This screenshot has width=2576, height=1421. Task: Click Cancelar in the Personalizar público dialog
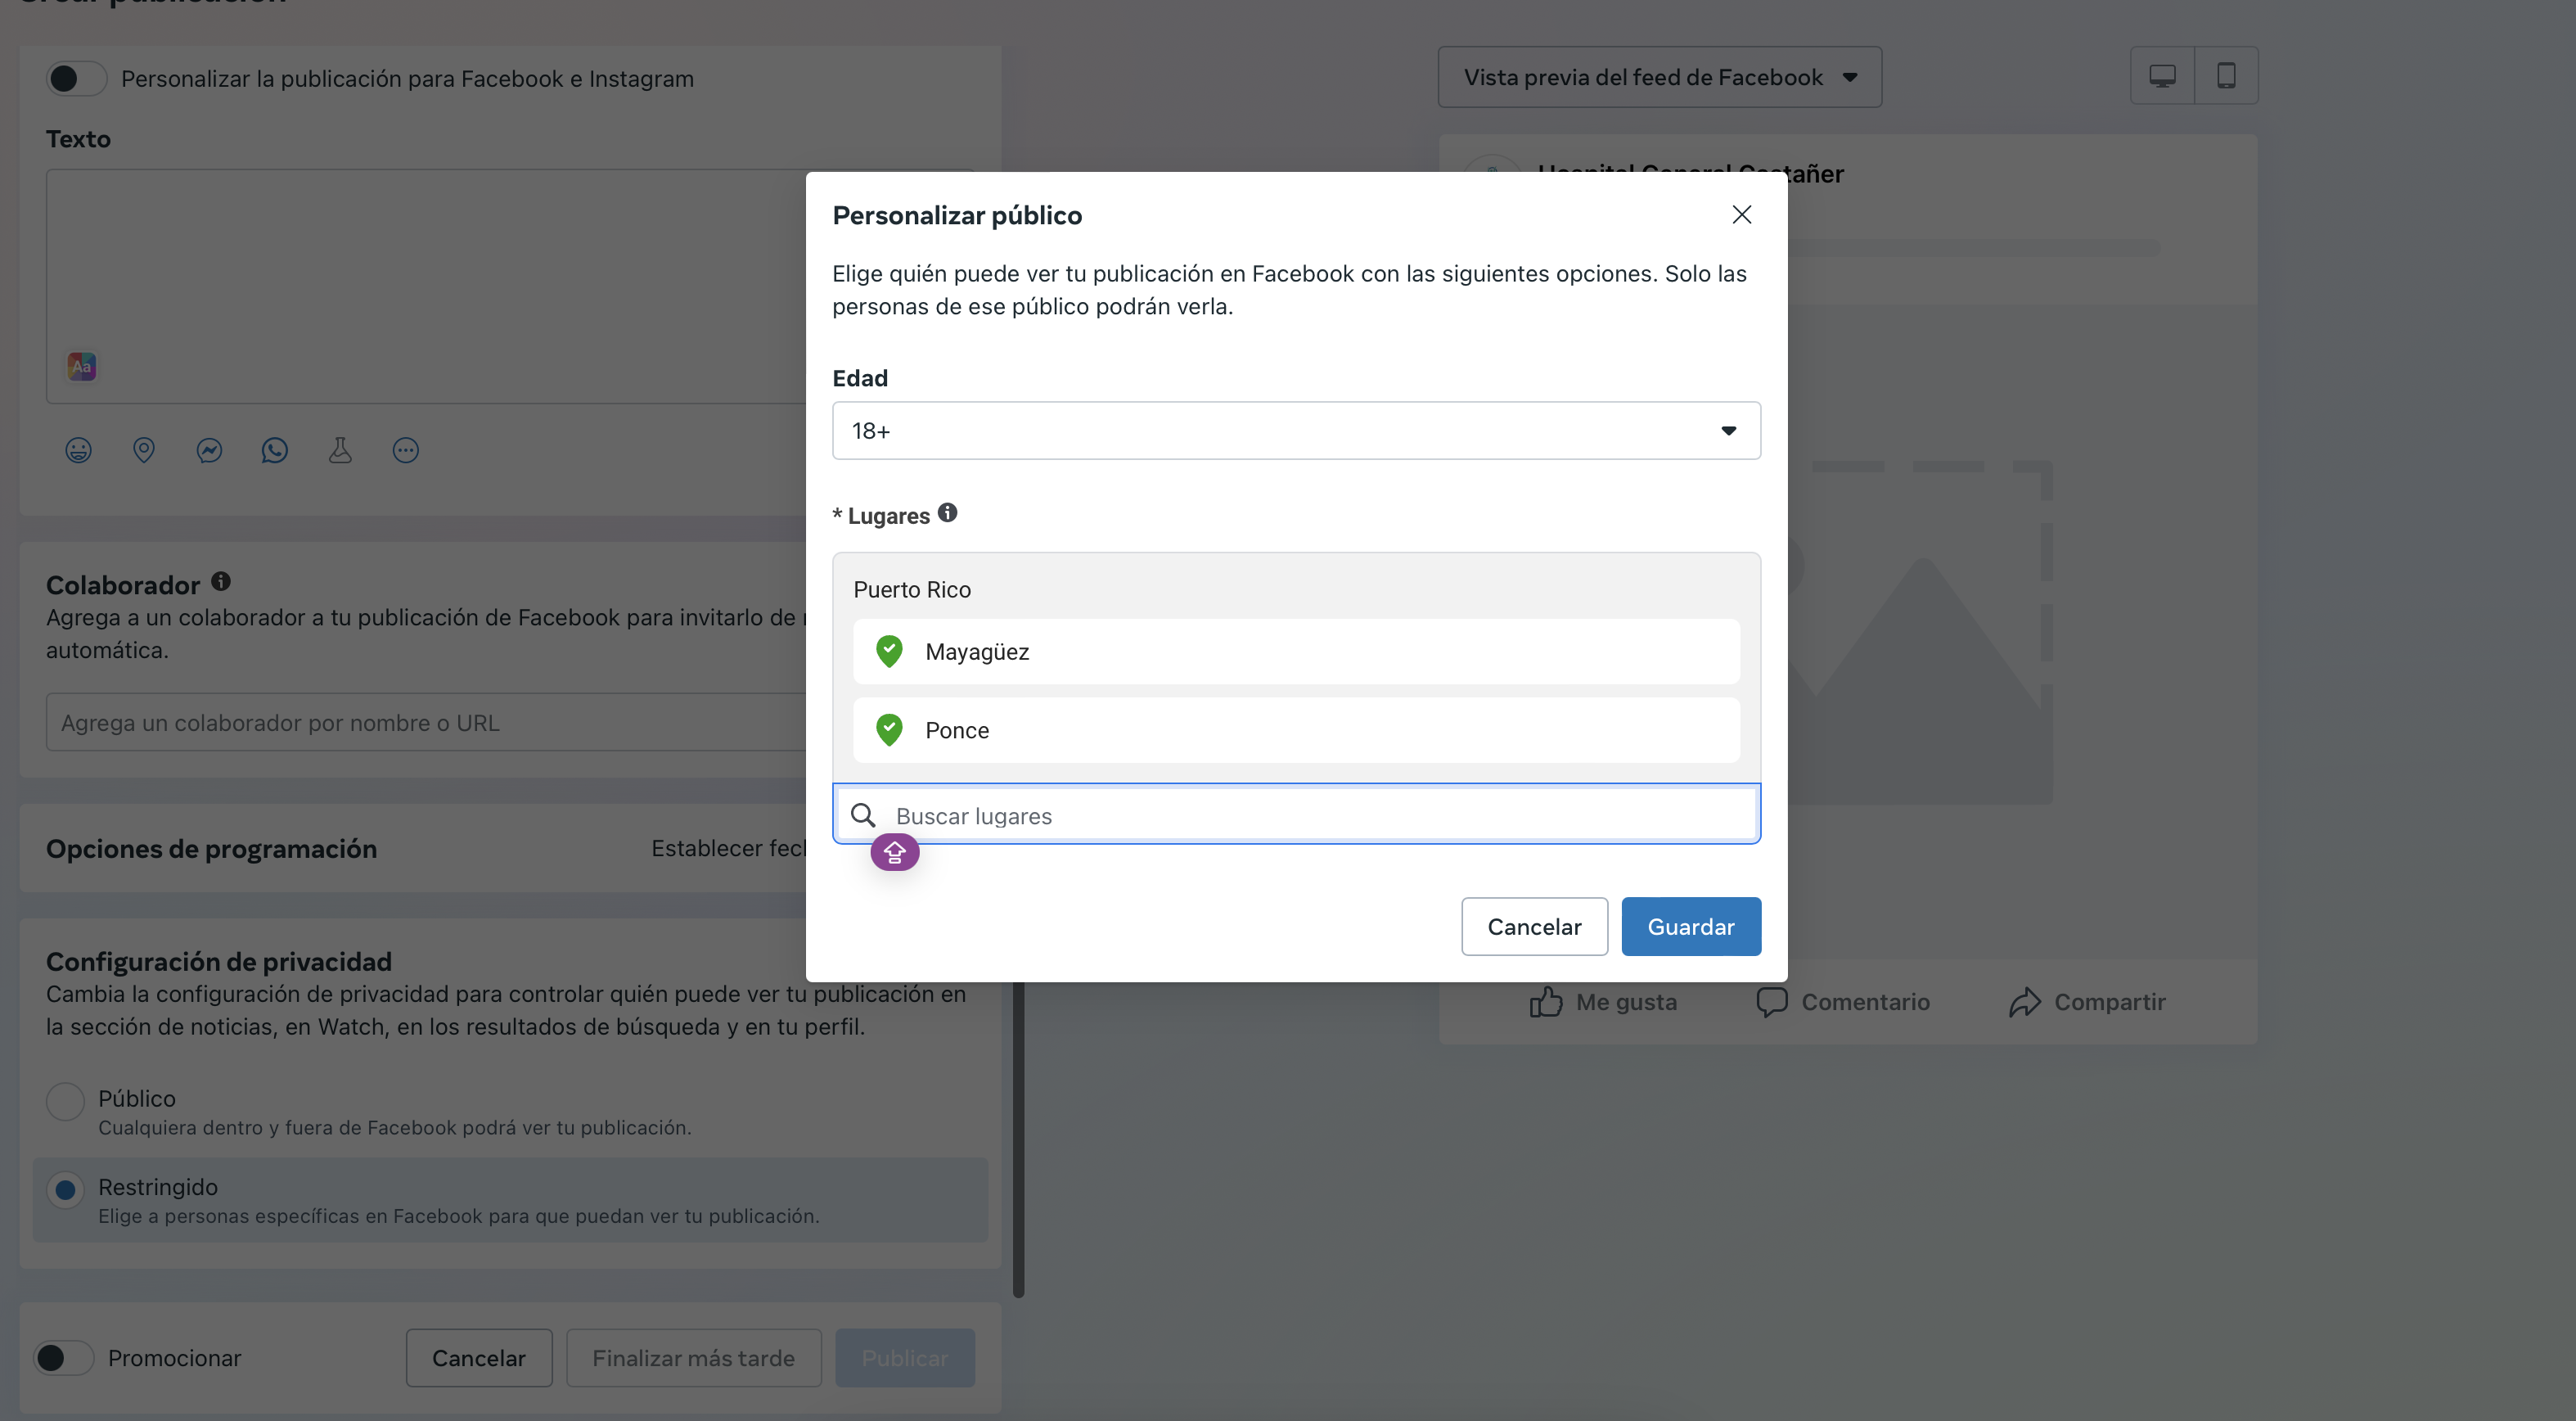(x=1533, y=926)
